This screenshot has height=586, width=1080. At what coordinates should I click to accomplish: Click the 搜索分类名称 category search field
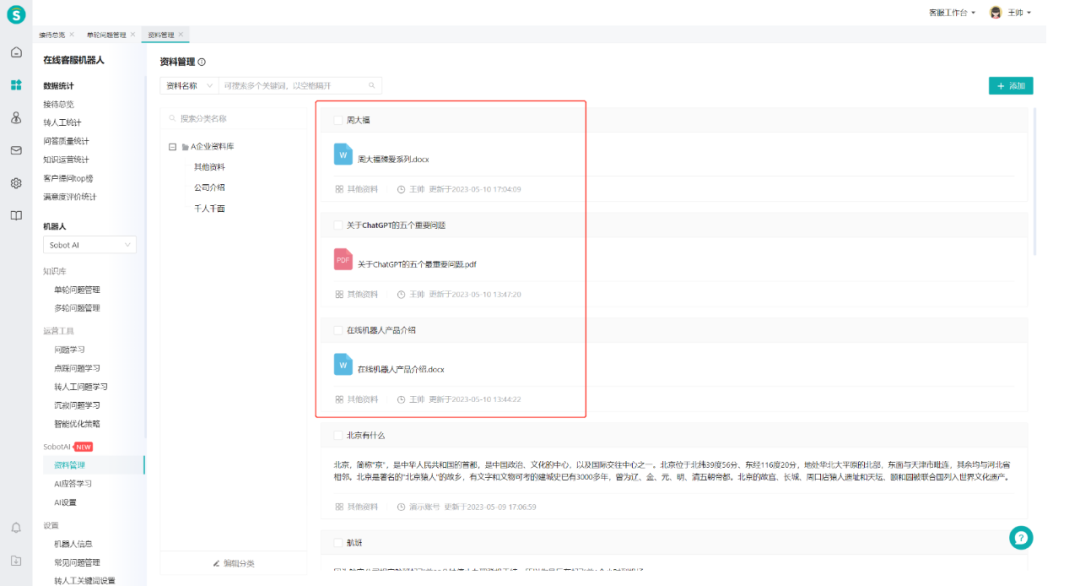[233, 118]
